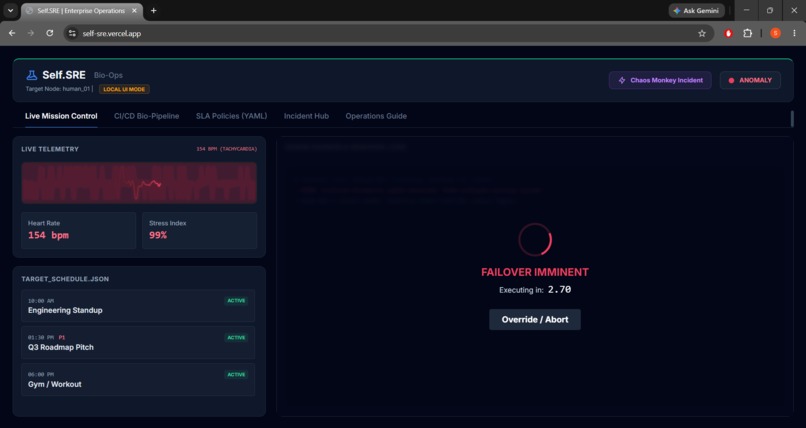This screenshot has height=428, width=806.
Task: Trigger the Chaos Monkey Incident button
Action: click(660, 80)
